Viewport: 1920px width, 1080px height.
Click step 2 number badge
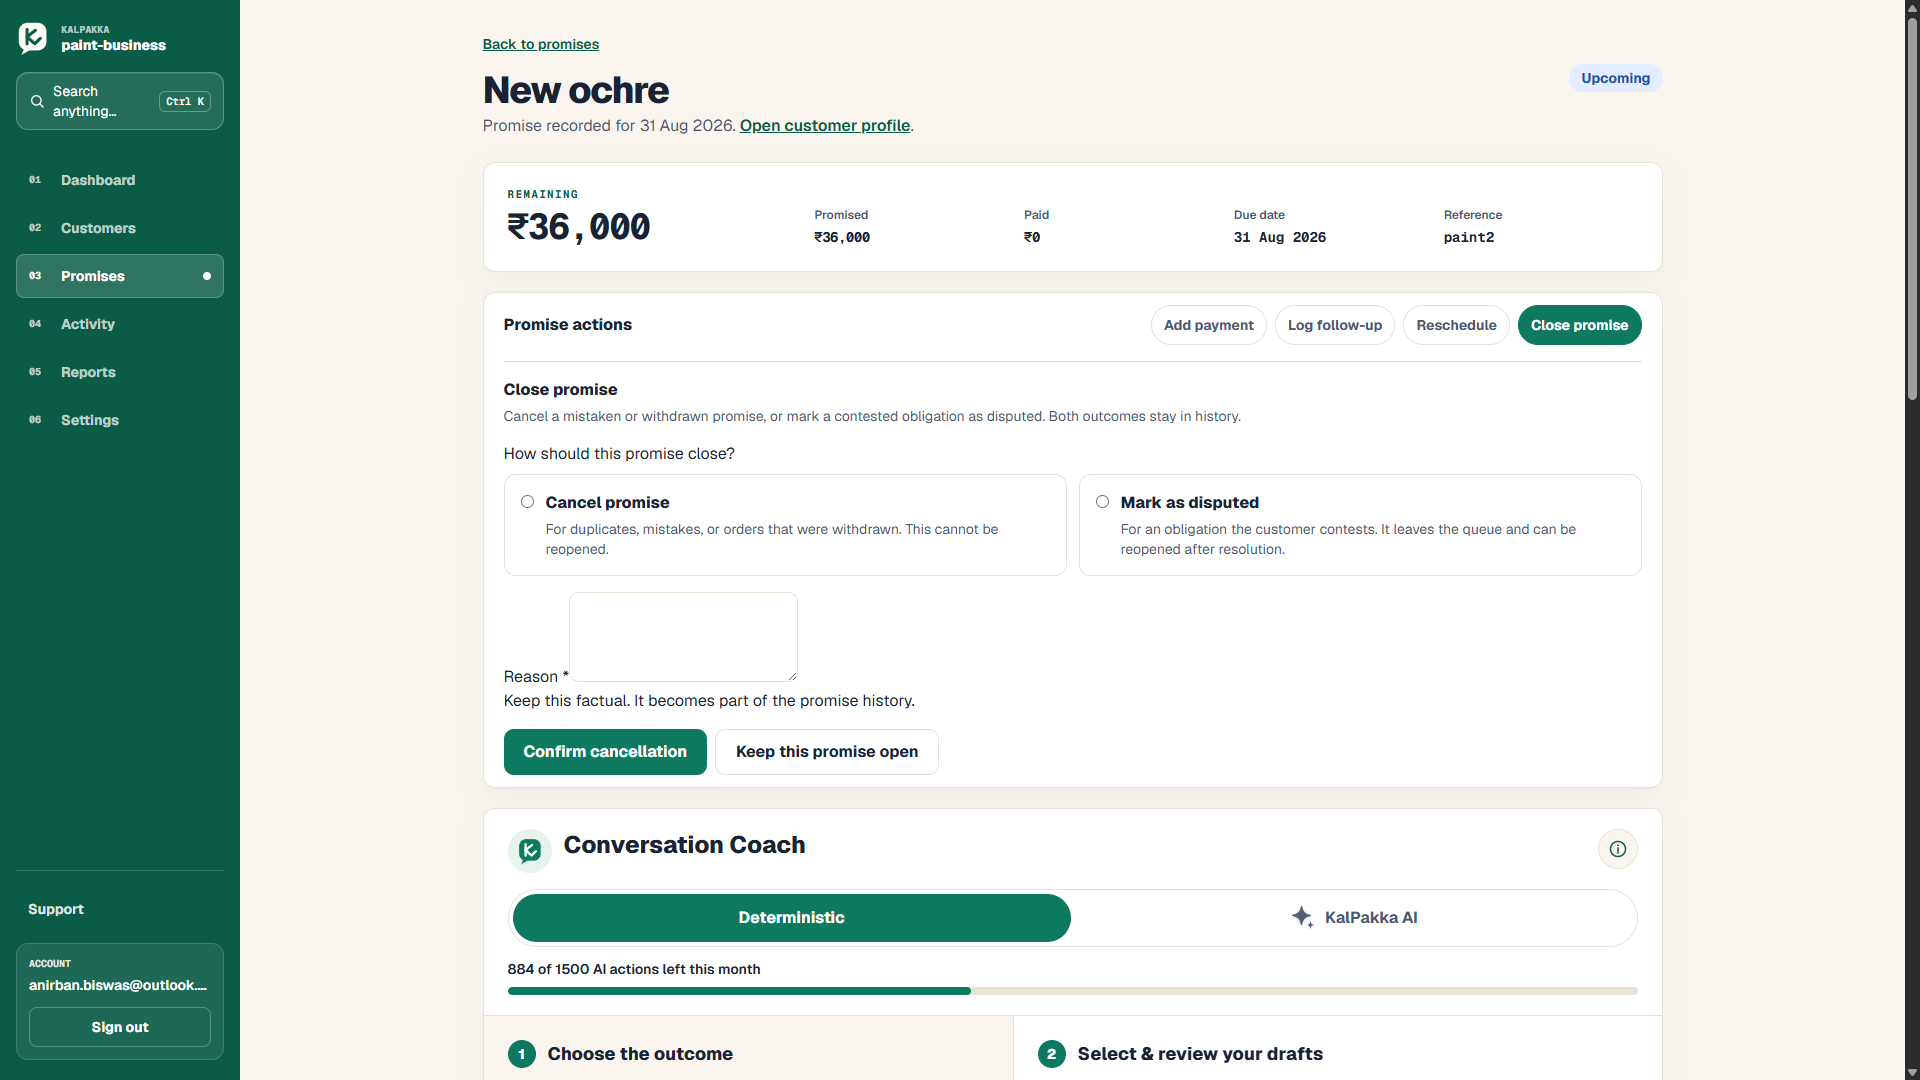[1052, 1054]
